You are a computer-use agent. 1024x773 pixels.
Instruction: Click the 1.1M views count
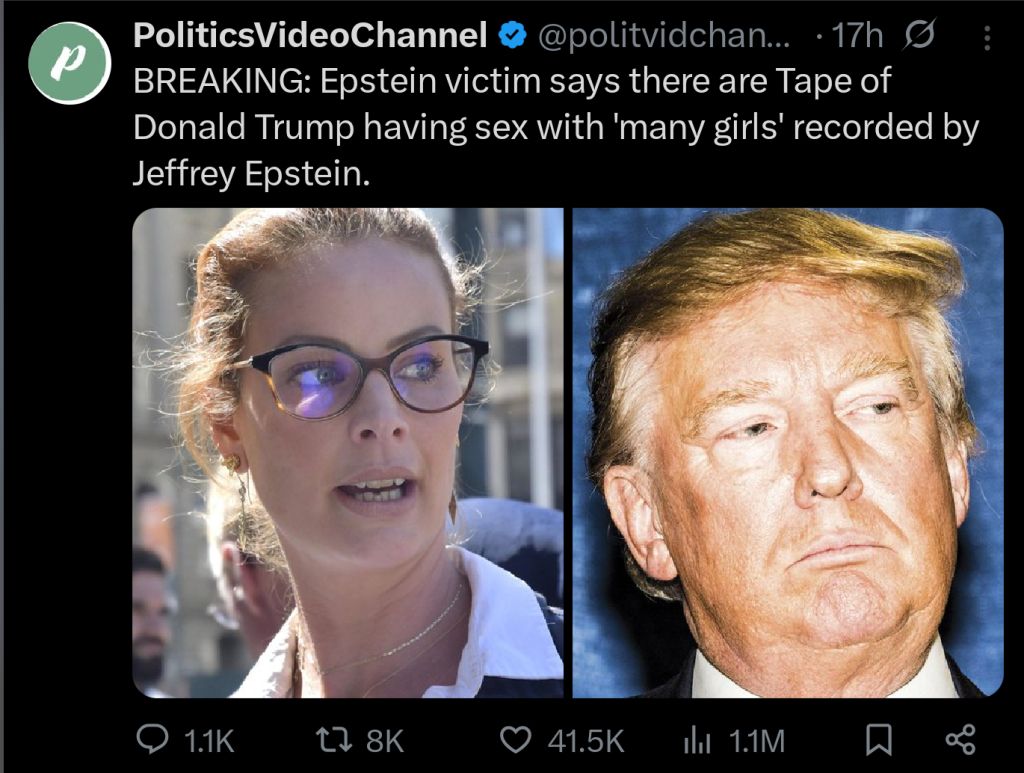pos(756,741)
